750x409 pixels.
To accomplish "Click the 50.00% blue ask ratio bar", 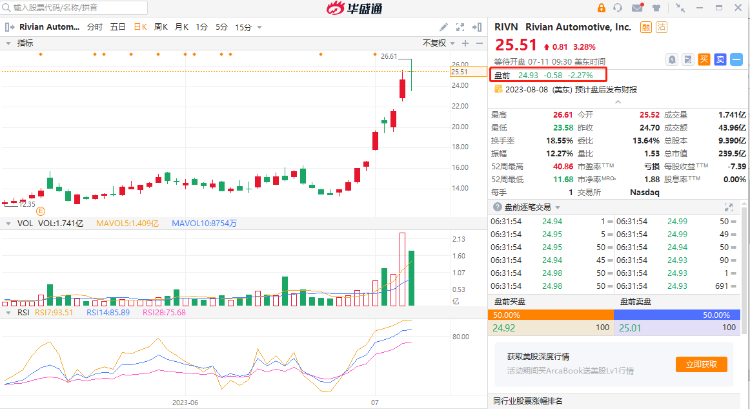I will point(677,315).
